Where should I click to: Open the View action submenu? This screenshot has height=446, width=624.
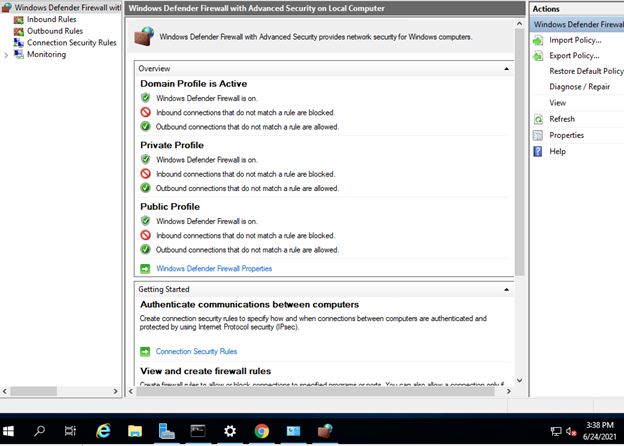558,103
